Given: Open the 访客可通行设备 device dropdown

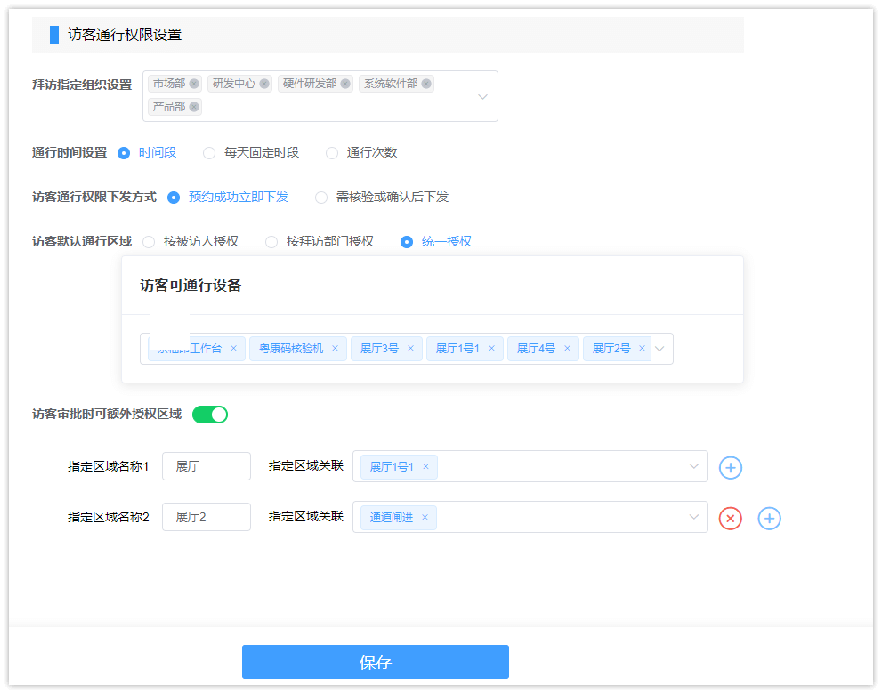Looking at the screenshot, I should coord(659,348).
